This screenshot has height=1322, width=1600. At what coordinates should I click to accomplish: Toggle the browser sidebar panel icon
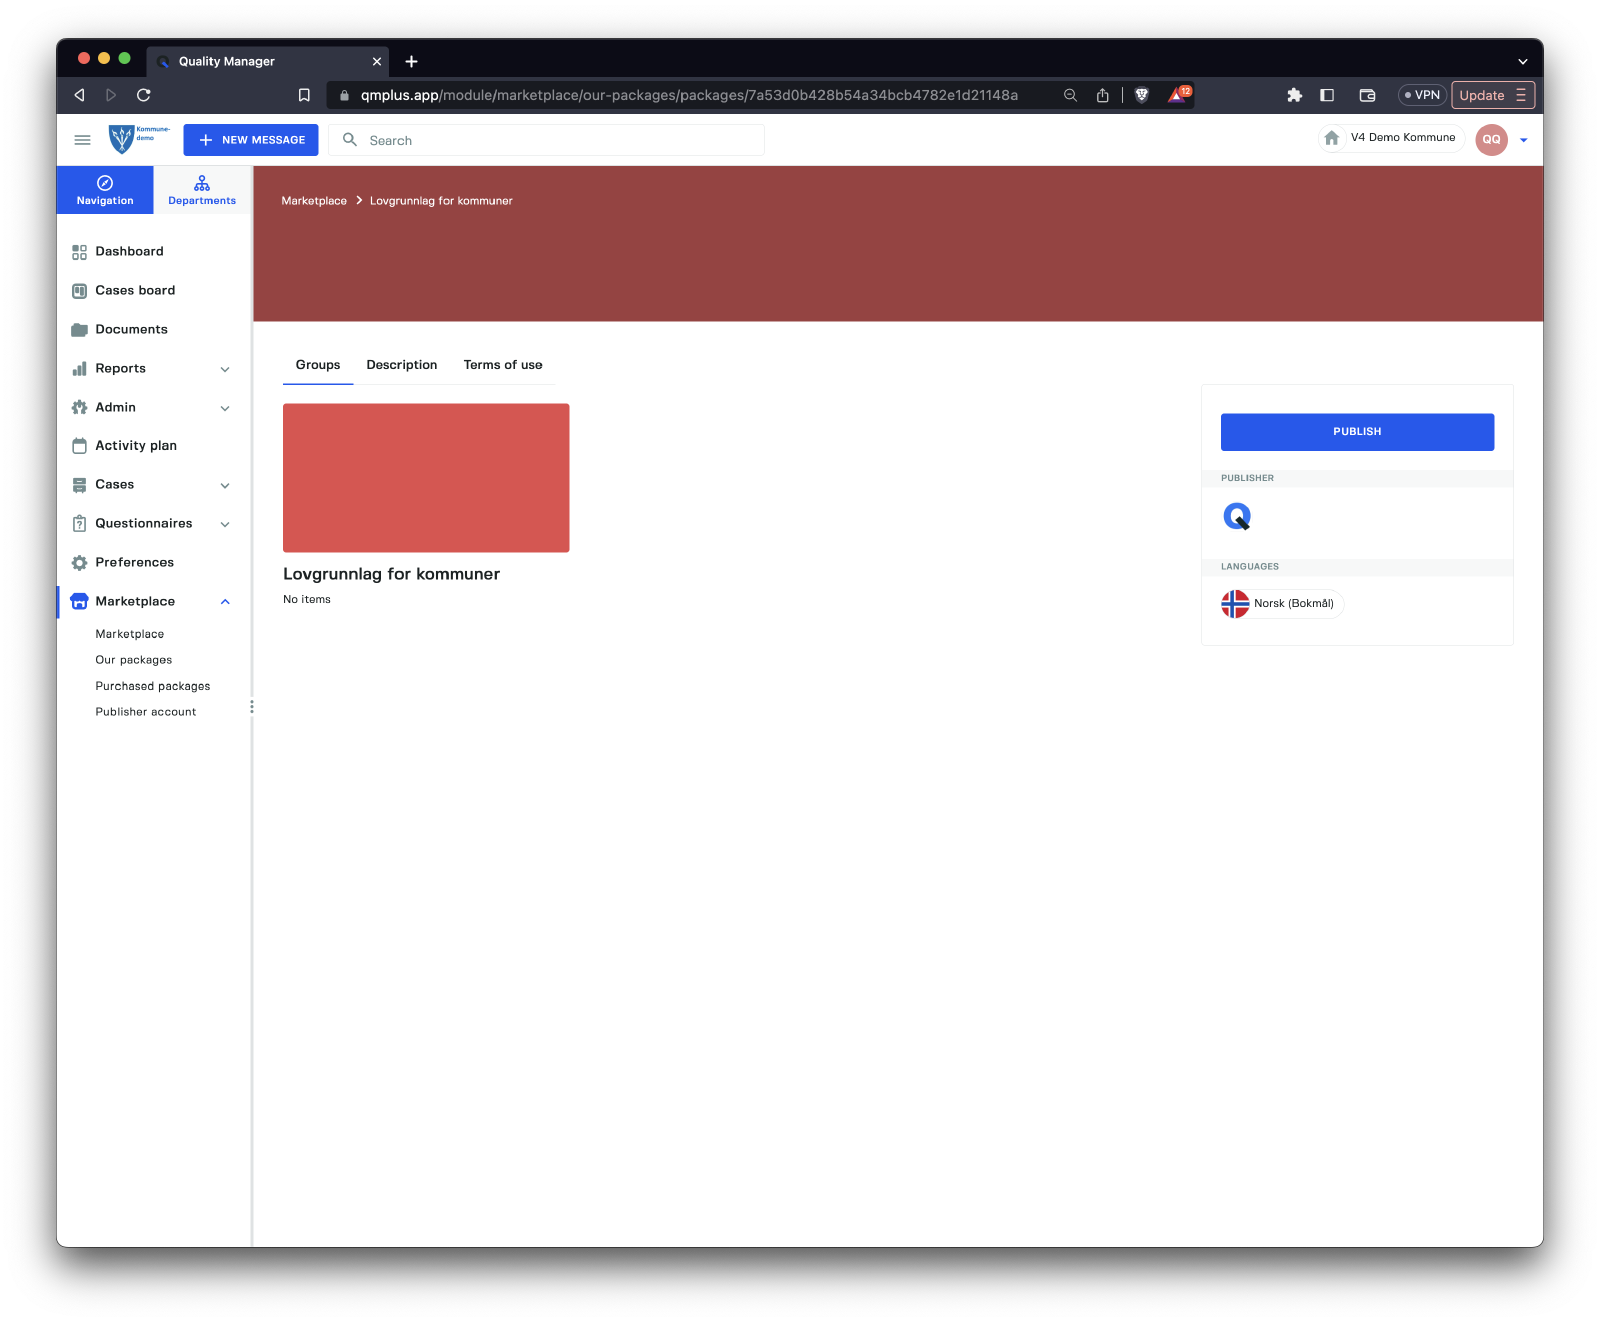point(1327,95)
